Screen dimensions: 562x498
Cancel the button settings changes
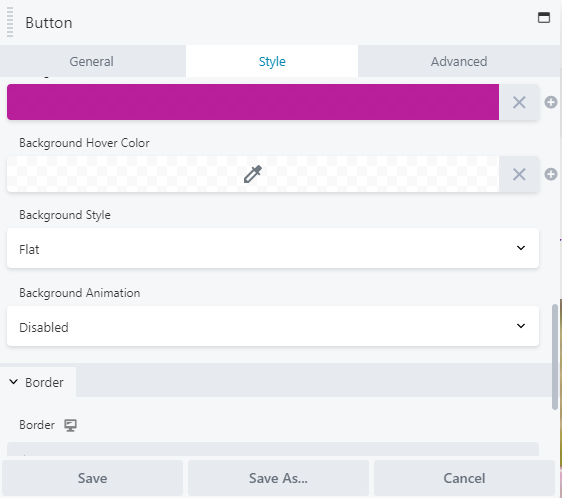[x=465, y=478]
